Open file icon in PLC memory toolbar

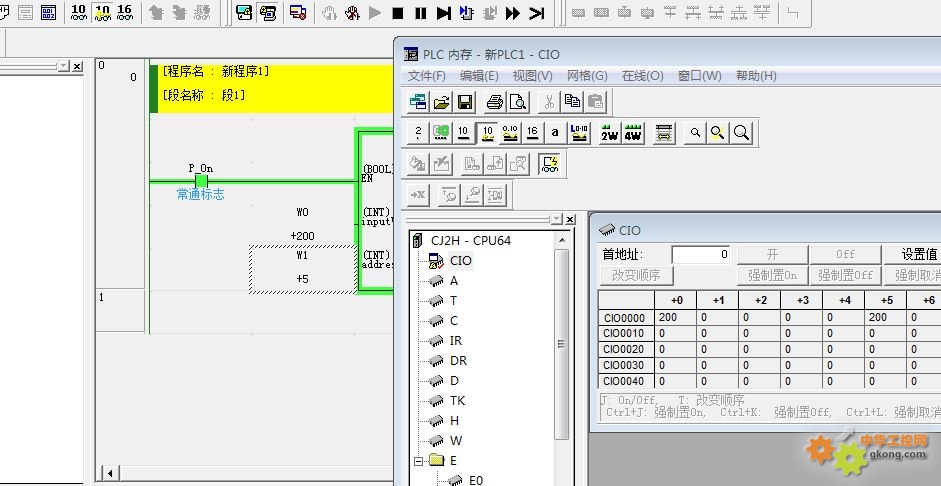(x=442, y=103)
